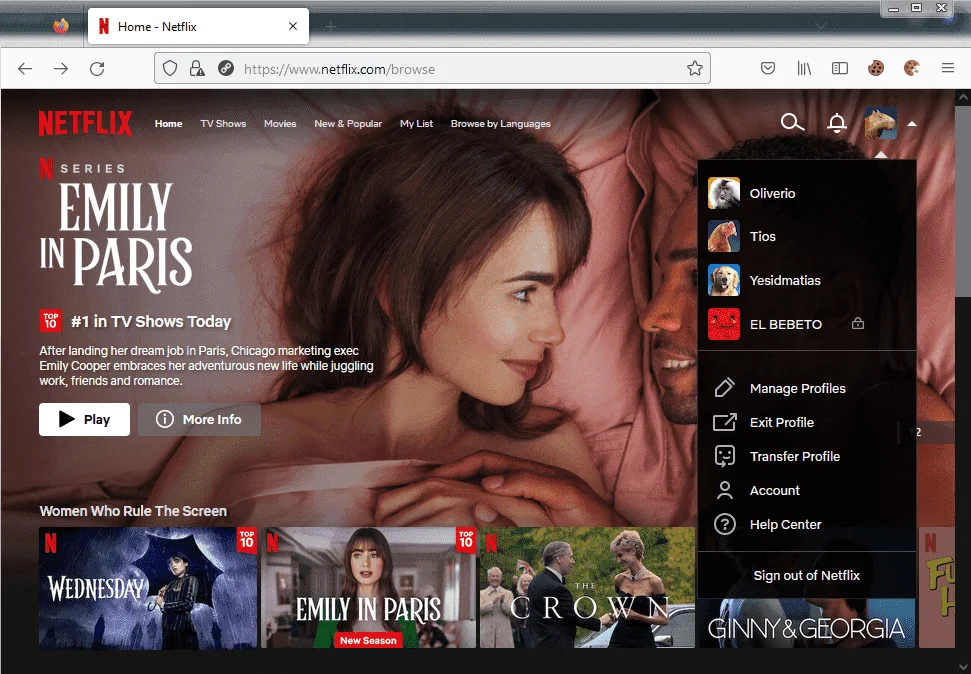This screenshot has height=674, width=971.
Task: Toggle the Firefox sidebar icon
Action: tap(840, 68)
